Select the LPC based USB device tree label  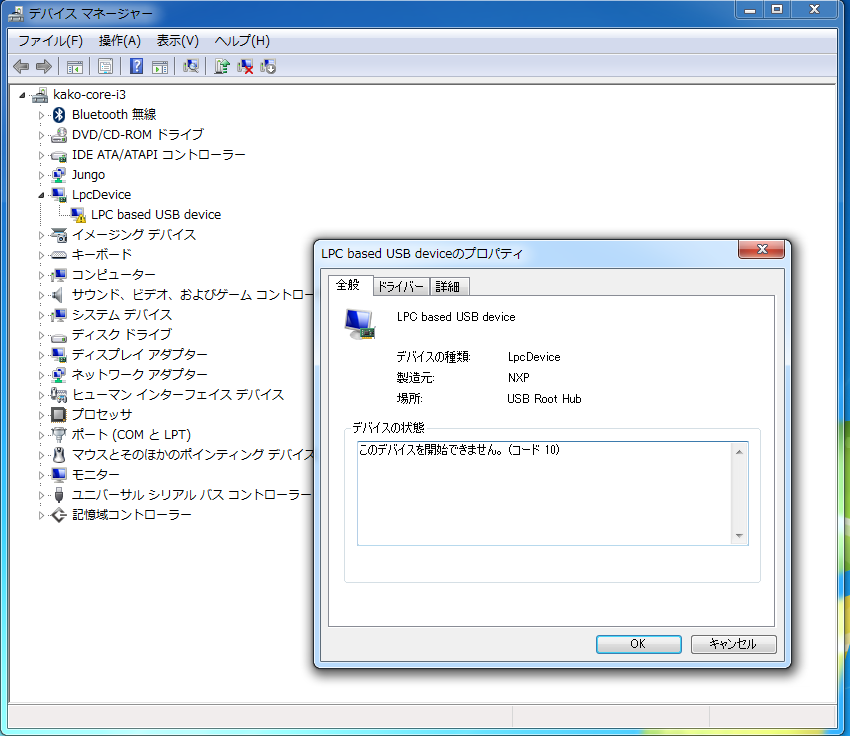(x=156, y=215)
